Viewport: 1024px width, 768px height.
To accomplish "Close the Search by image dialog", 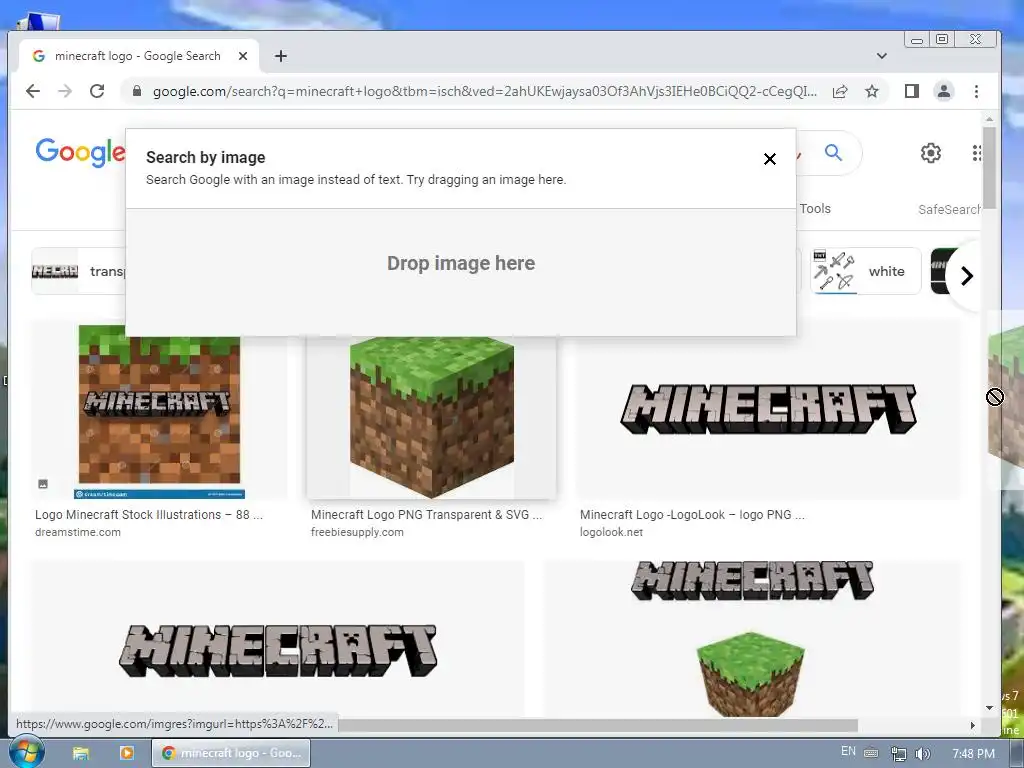I will (770, 159).
